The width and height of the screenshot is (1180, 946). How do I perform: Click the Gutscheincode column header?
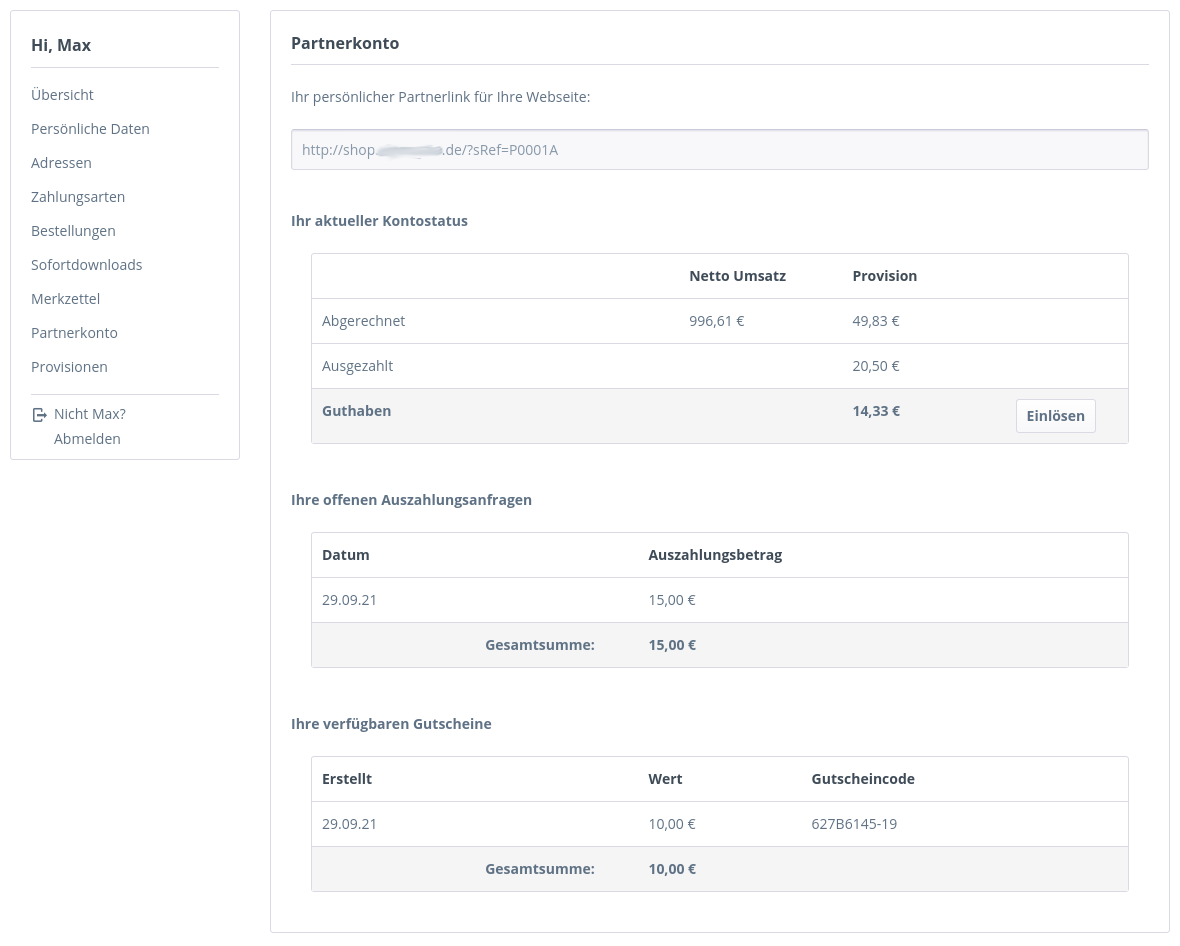862,779
